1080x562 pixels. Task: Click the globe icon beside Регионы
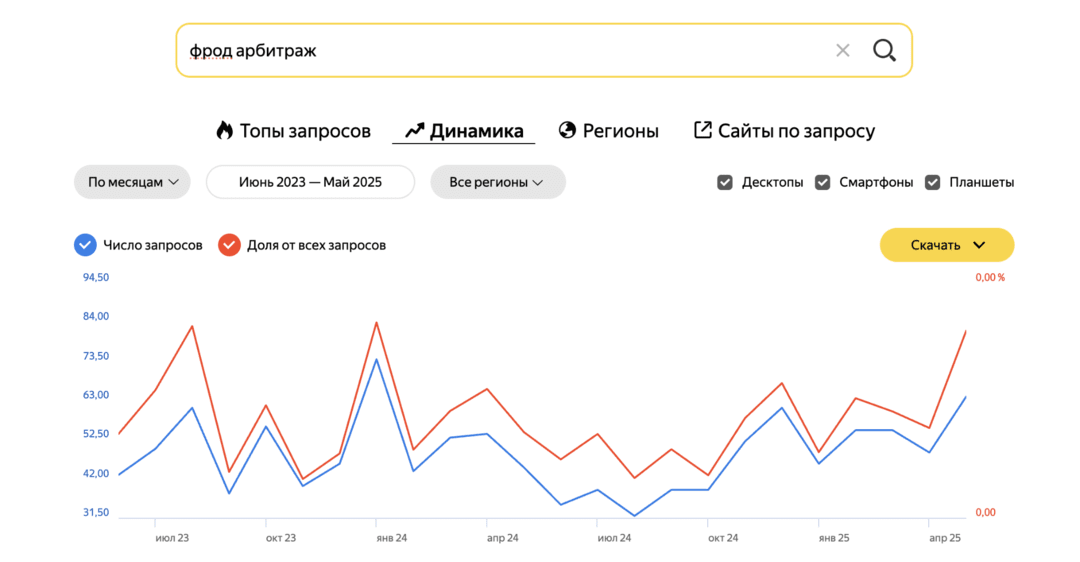click(567, 131)
